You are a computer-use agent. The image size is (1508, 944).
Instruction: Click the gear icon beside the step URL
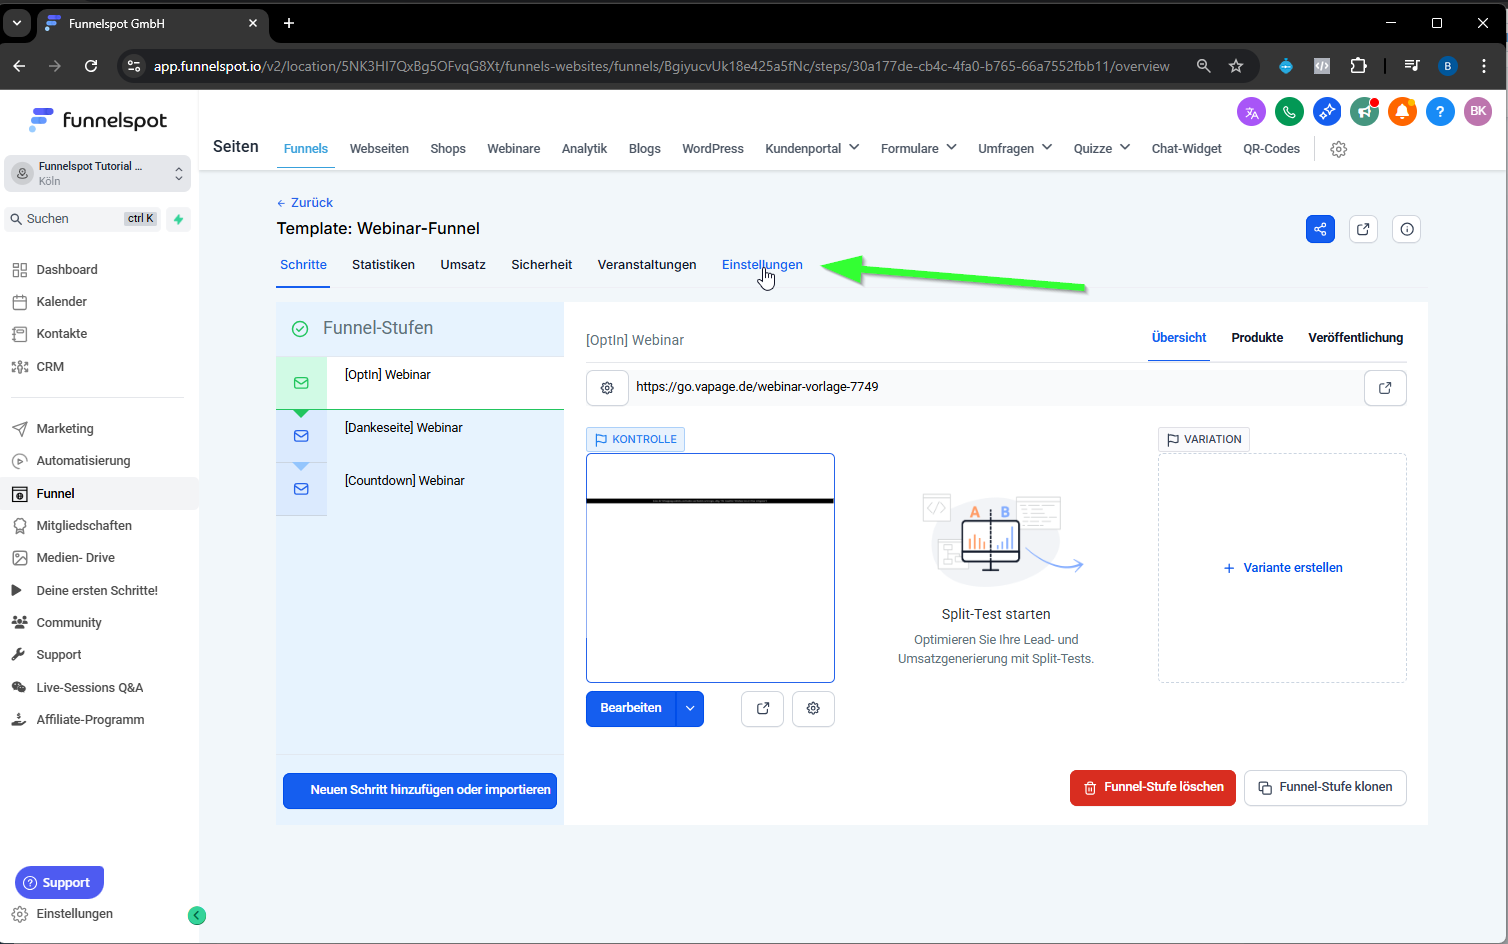pyautogui.click(x=607, y=388)
